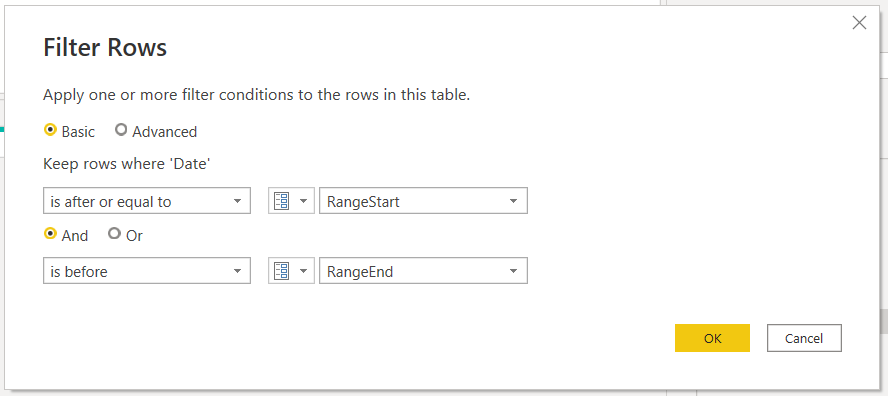Click the parameter type icon beside RangeEnd
Screen dimensions: 888x396
(x=281, y=271)
